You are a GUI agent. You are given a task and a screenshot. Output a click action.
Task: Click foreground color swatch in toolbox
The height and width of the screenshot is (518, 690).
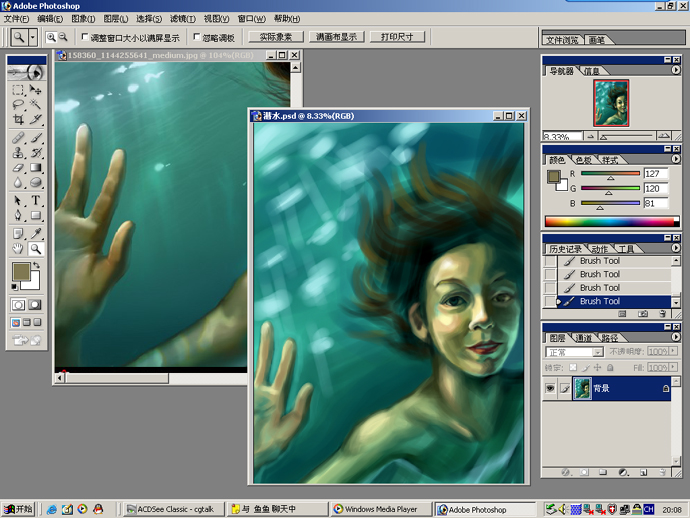(x=20, y=271)
